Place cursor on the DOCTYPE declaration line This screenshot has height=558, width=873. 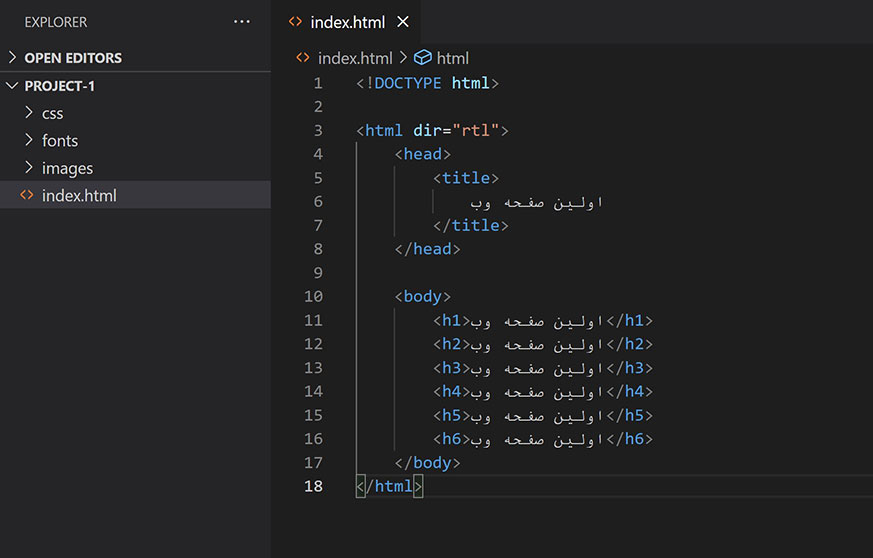427,83
